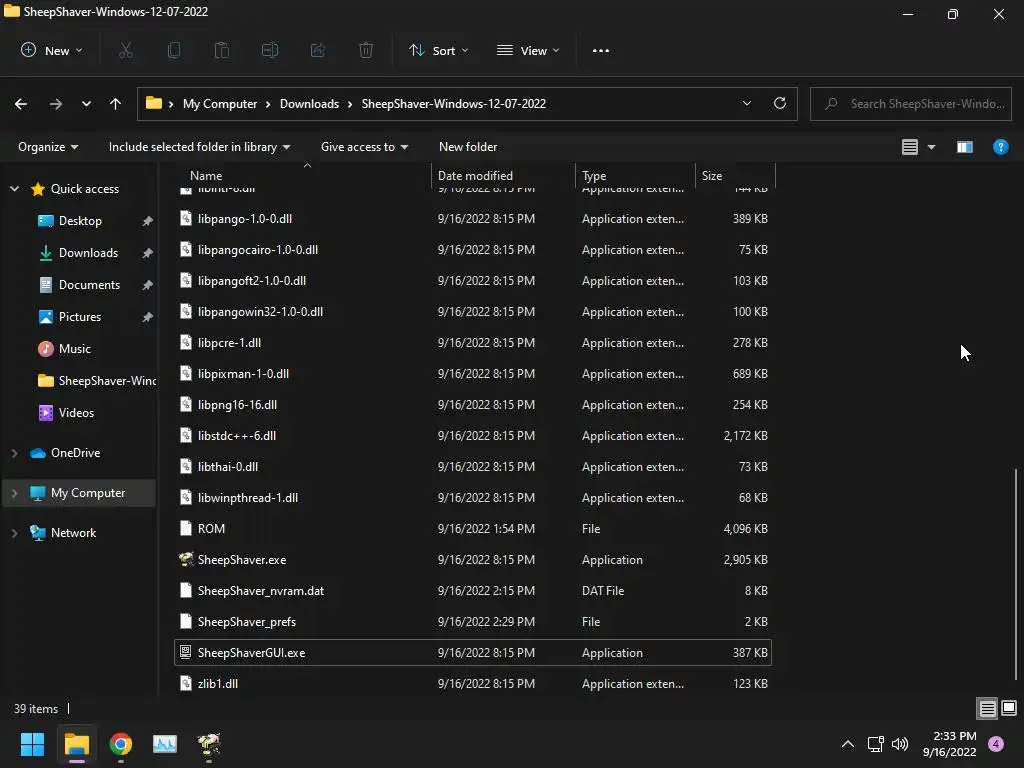Click the SheepShaver.exe file icon
This screenshot has width=1024, height=768.
point(186,559)
